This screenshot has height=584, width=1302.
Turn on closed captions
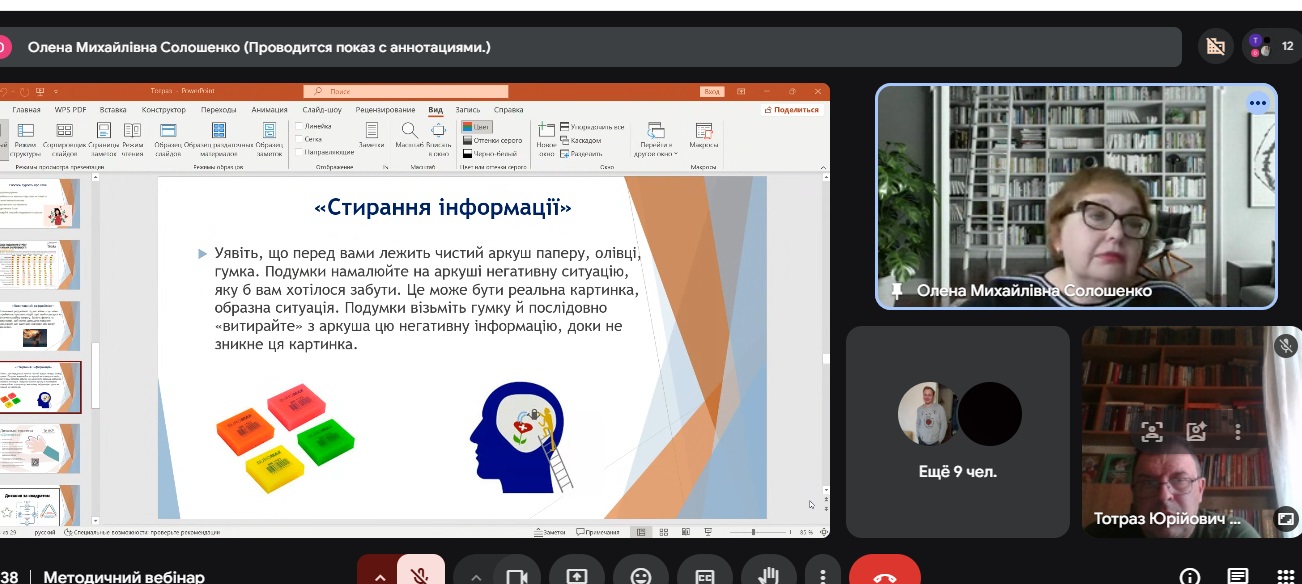[705, 575]
